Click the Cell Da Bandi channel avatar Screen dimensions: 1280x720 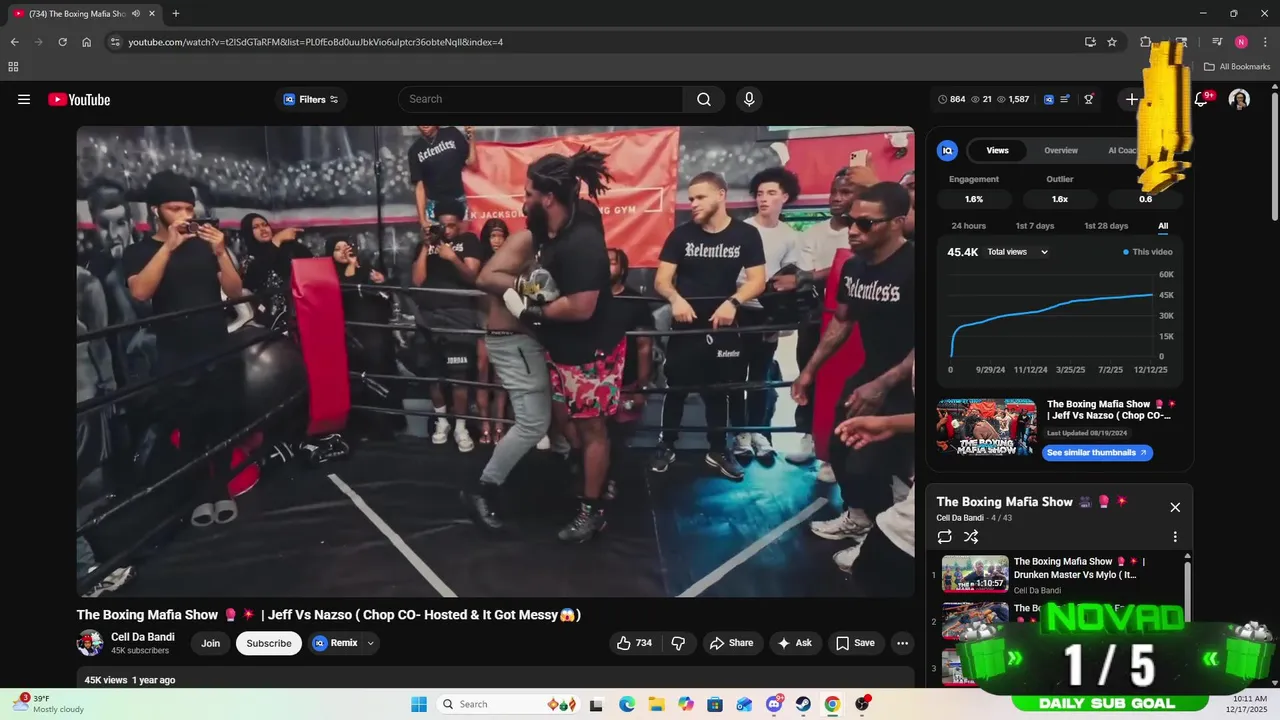[90, 643]
